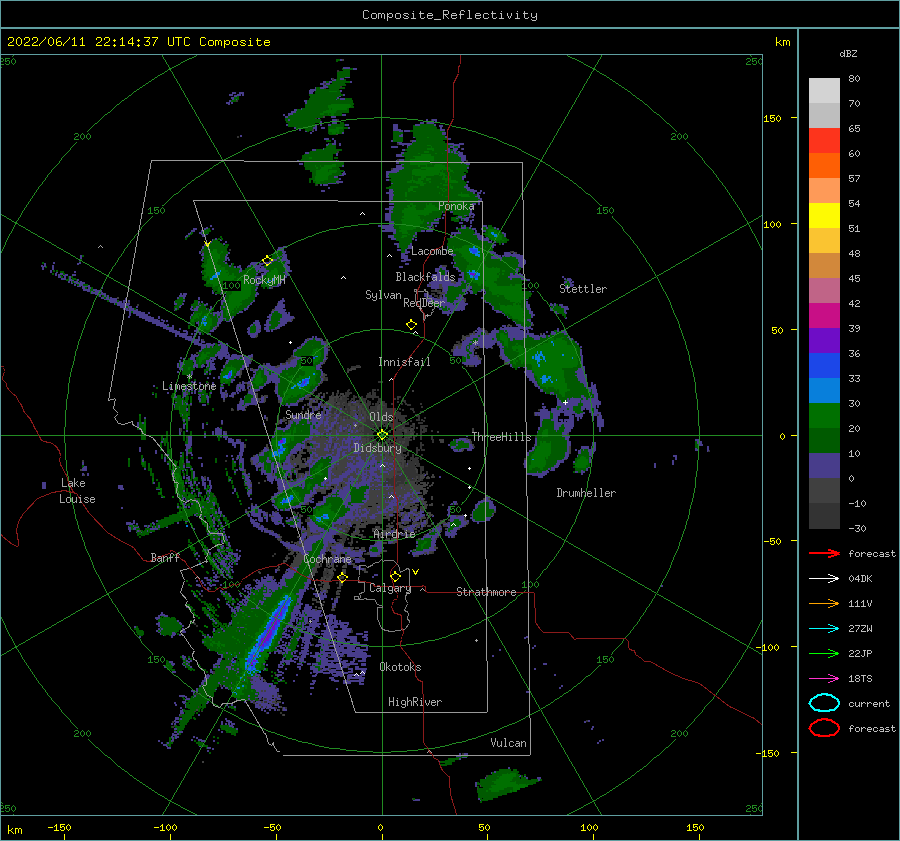Viewport: 900px width, 841px height.
Task: Select the Sylvan label
Action: point(383,295)
